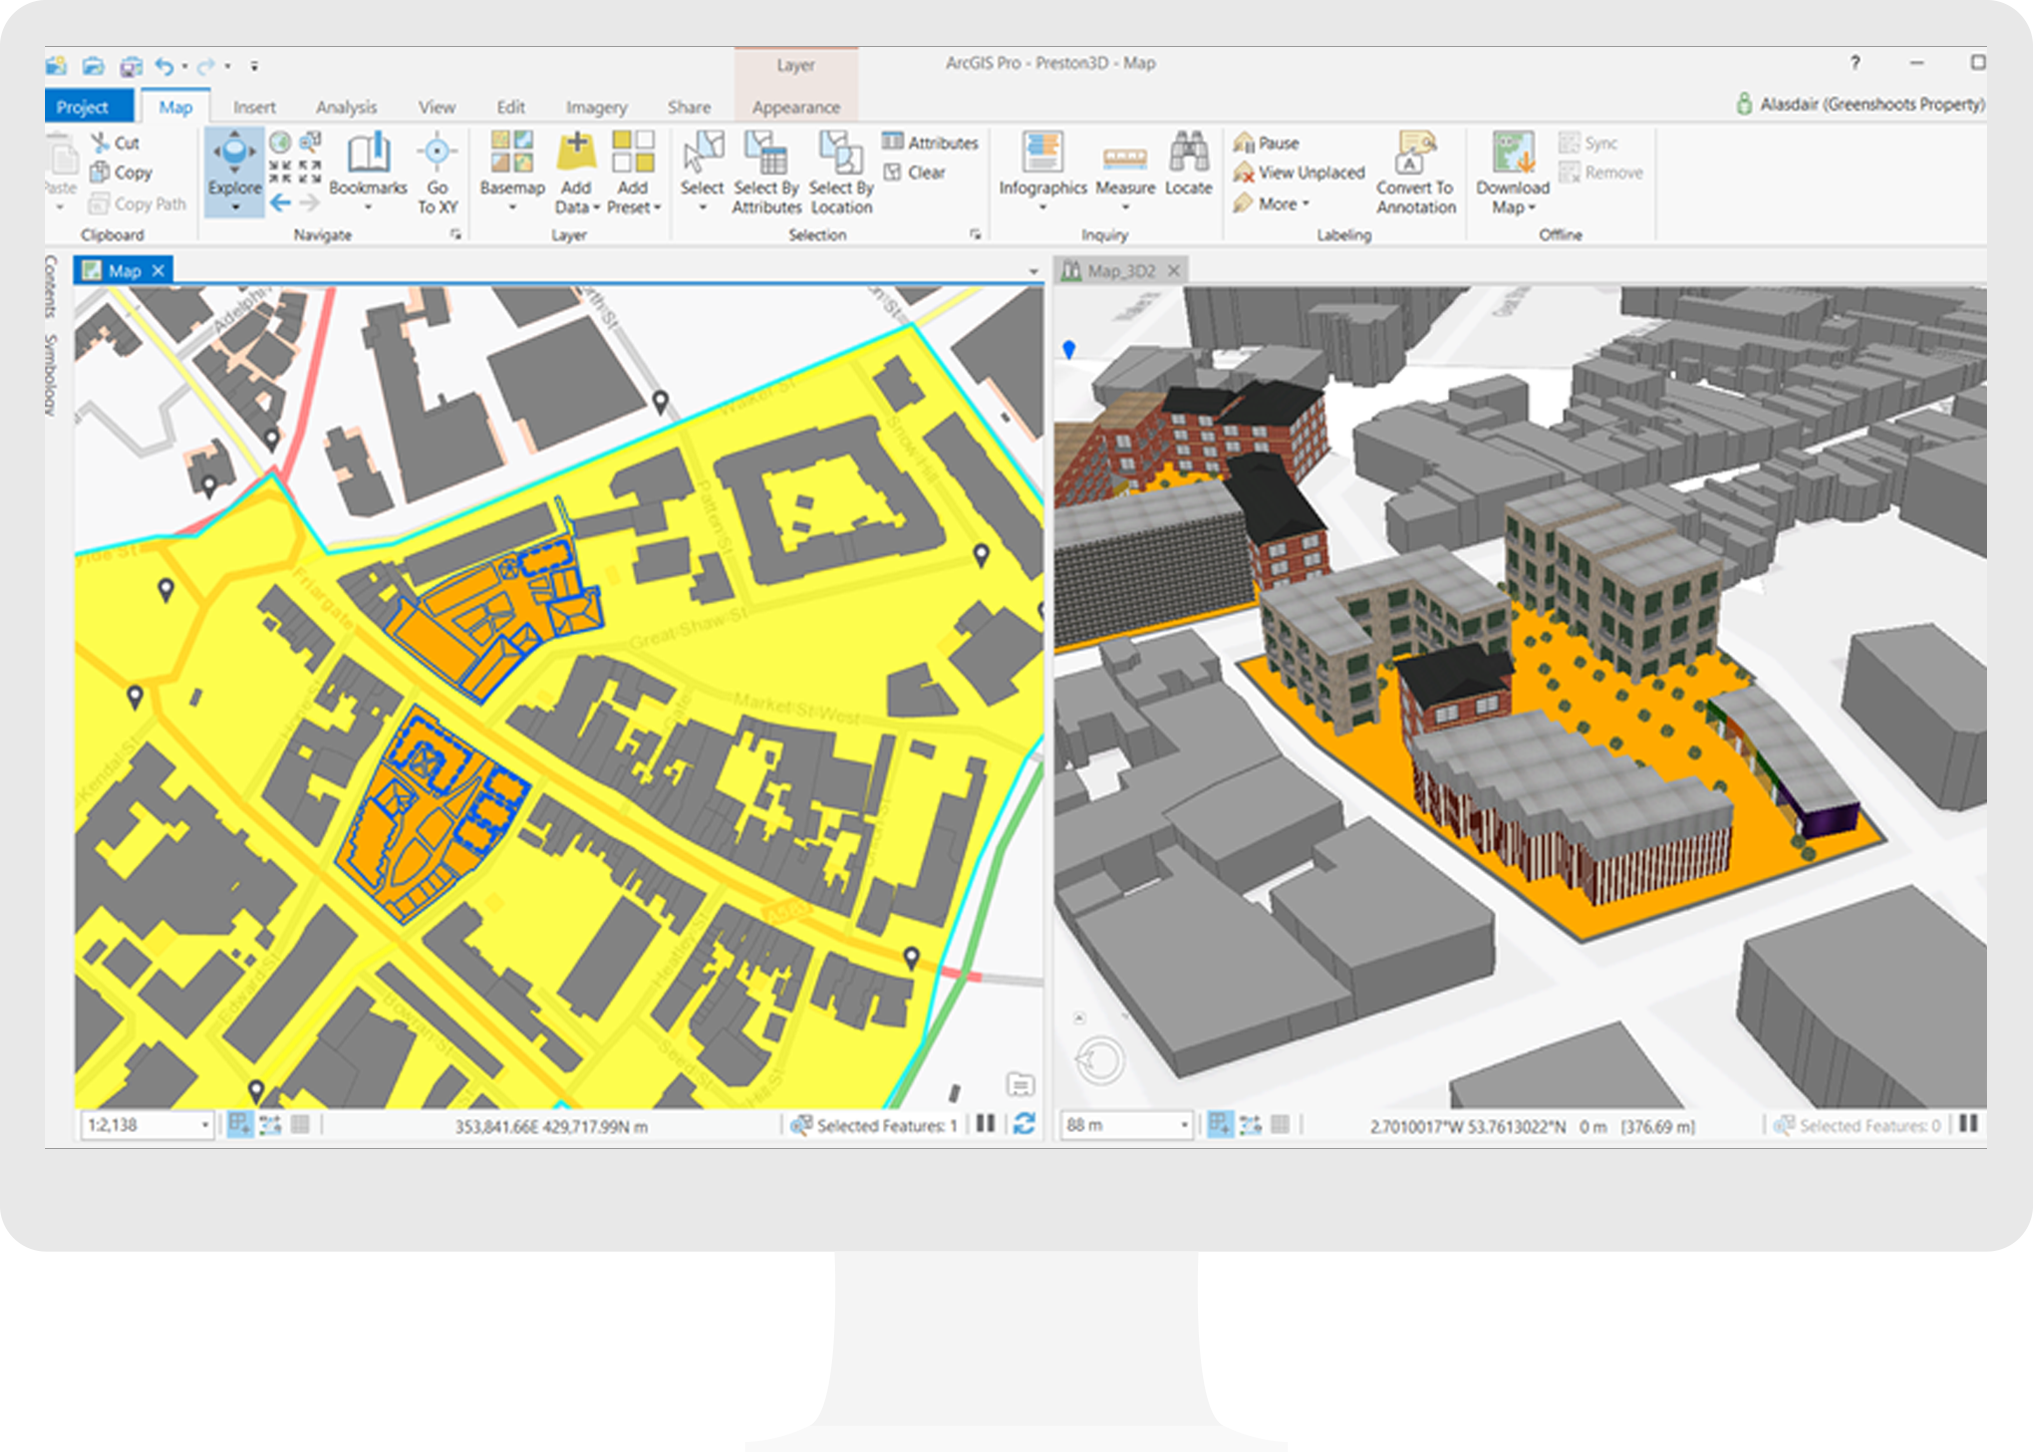Click Selected Features: 1 in status bar
The image size is (2033, 1452).
[x=875, y=1125]
